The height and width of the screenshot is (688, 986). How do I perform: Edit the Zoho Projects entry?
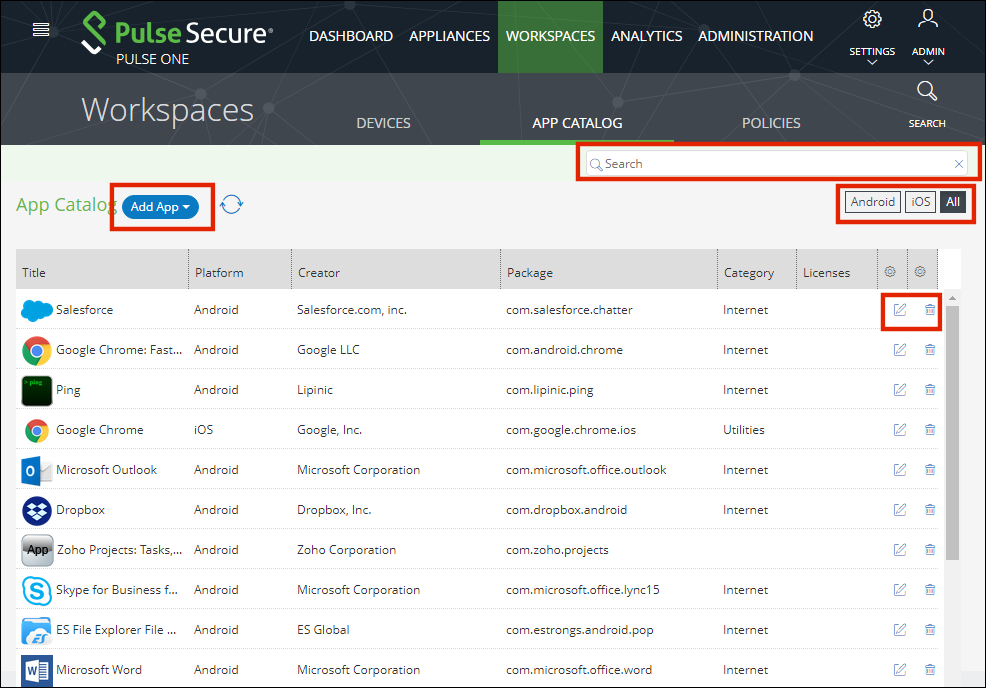(900, 550)
